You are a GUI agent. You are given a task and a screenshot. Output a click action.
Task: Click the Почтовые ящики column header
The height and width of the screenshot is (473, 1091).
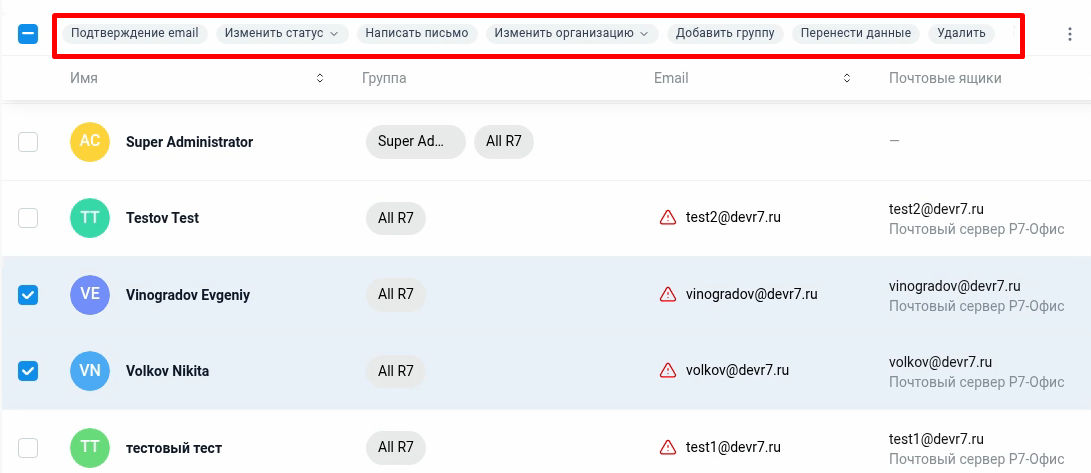coord(945,79)
